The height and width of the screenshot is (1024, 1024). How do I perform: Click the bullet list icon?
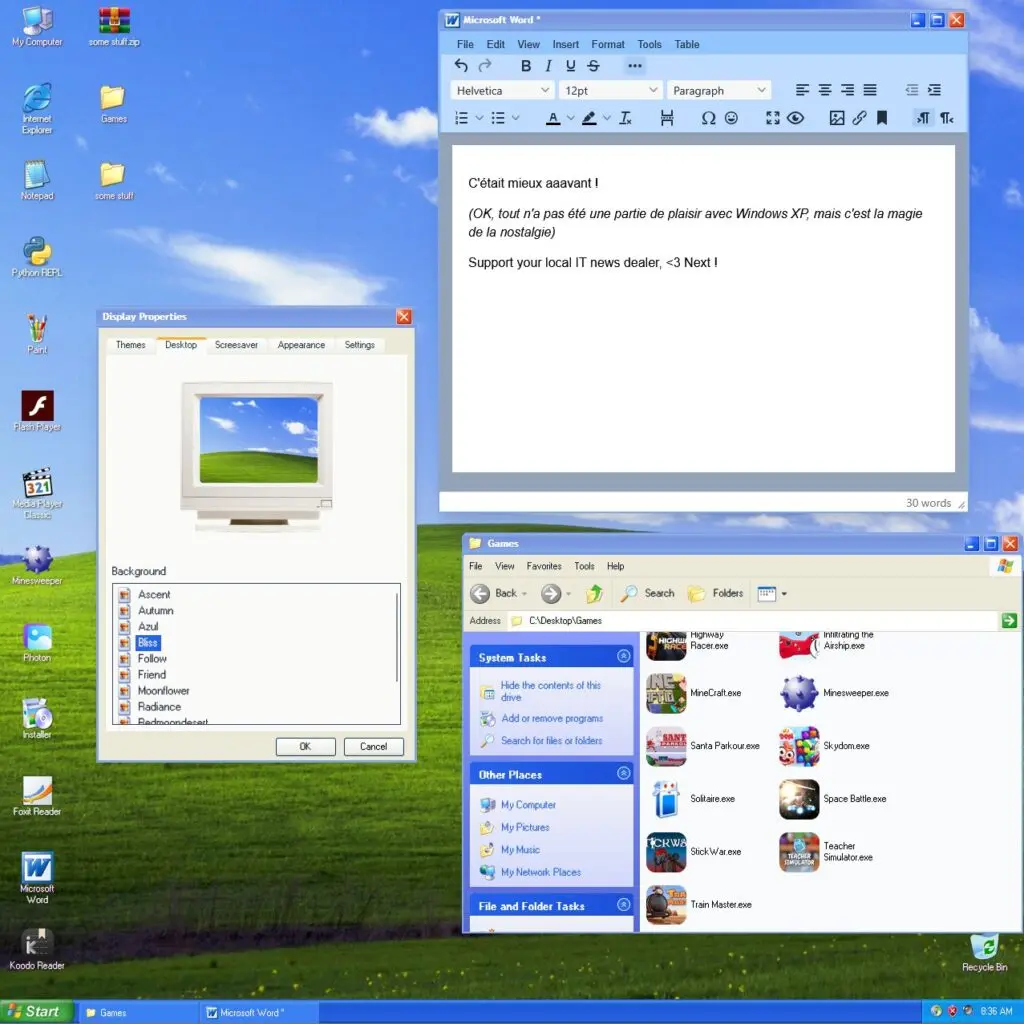pyautogui.click(x=498, y=118)
